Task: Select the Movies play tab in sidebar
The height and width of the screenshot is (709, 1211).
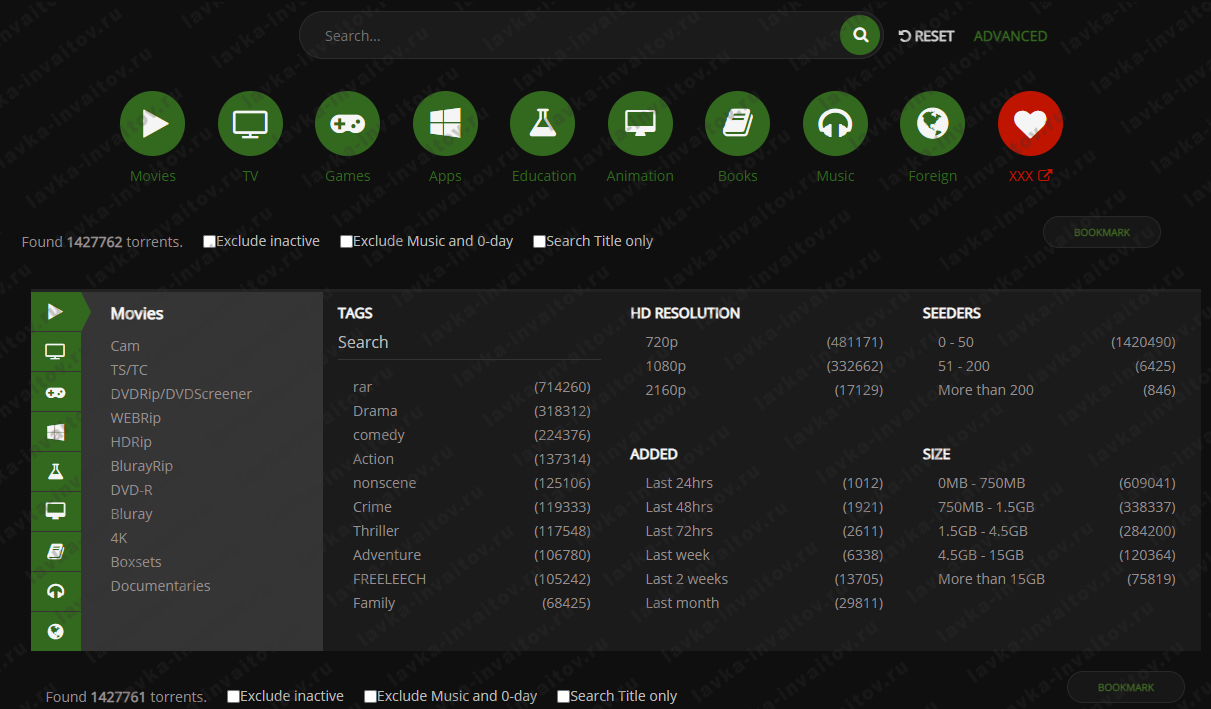Action: pyautogui.click(x=56, y=312)
